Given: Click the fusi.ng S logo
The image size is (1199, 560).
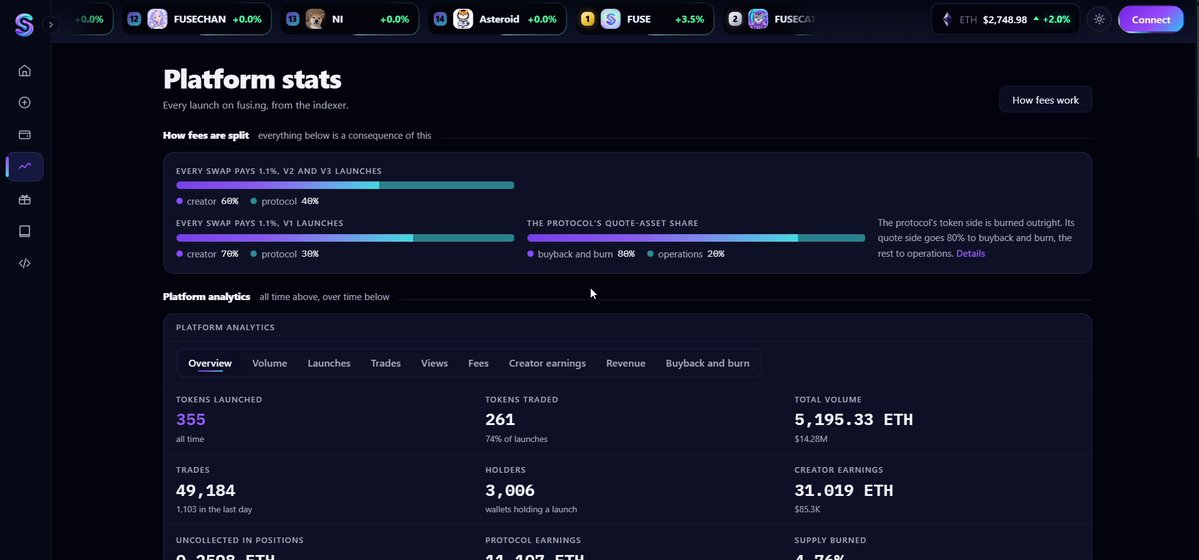Looking at the screenshot, I should click(x=24, y=24).
